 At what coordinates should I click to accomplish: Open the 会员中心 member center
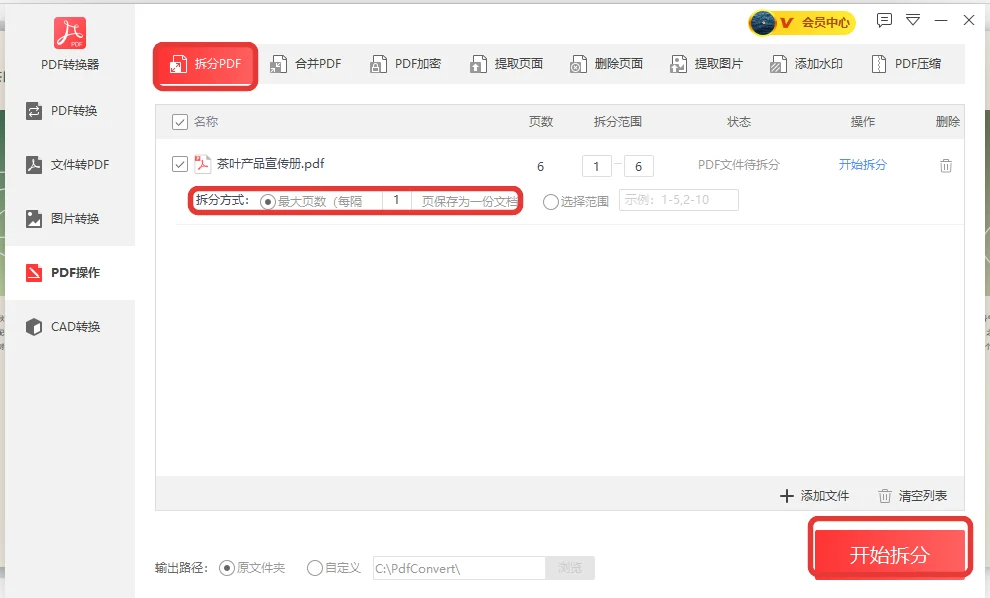(x=802, y=23)
